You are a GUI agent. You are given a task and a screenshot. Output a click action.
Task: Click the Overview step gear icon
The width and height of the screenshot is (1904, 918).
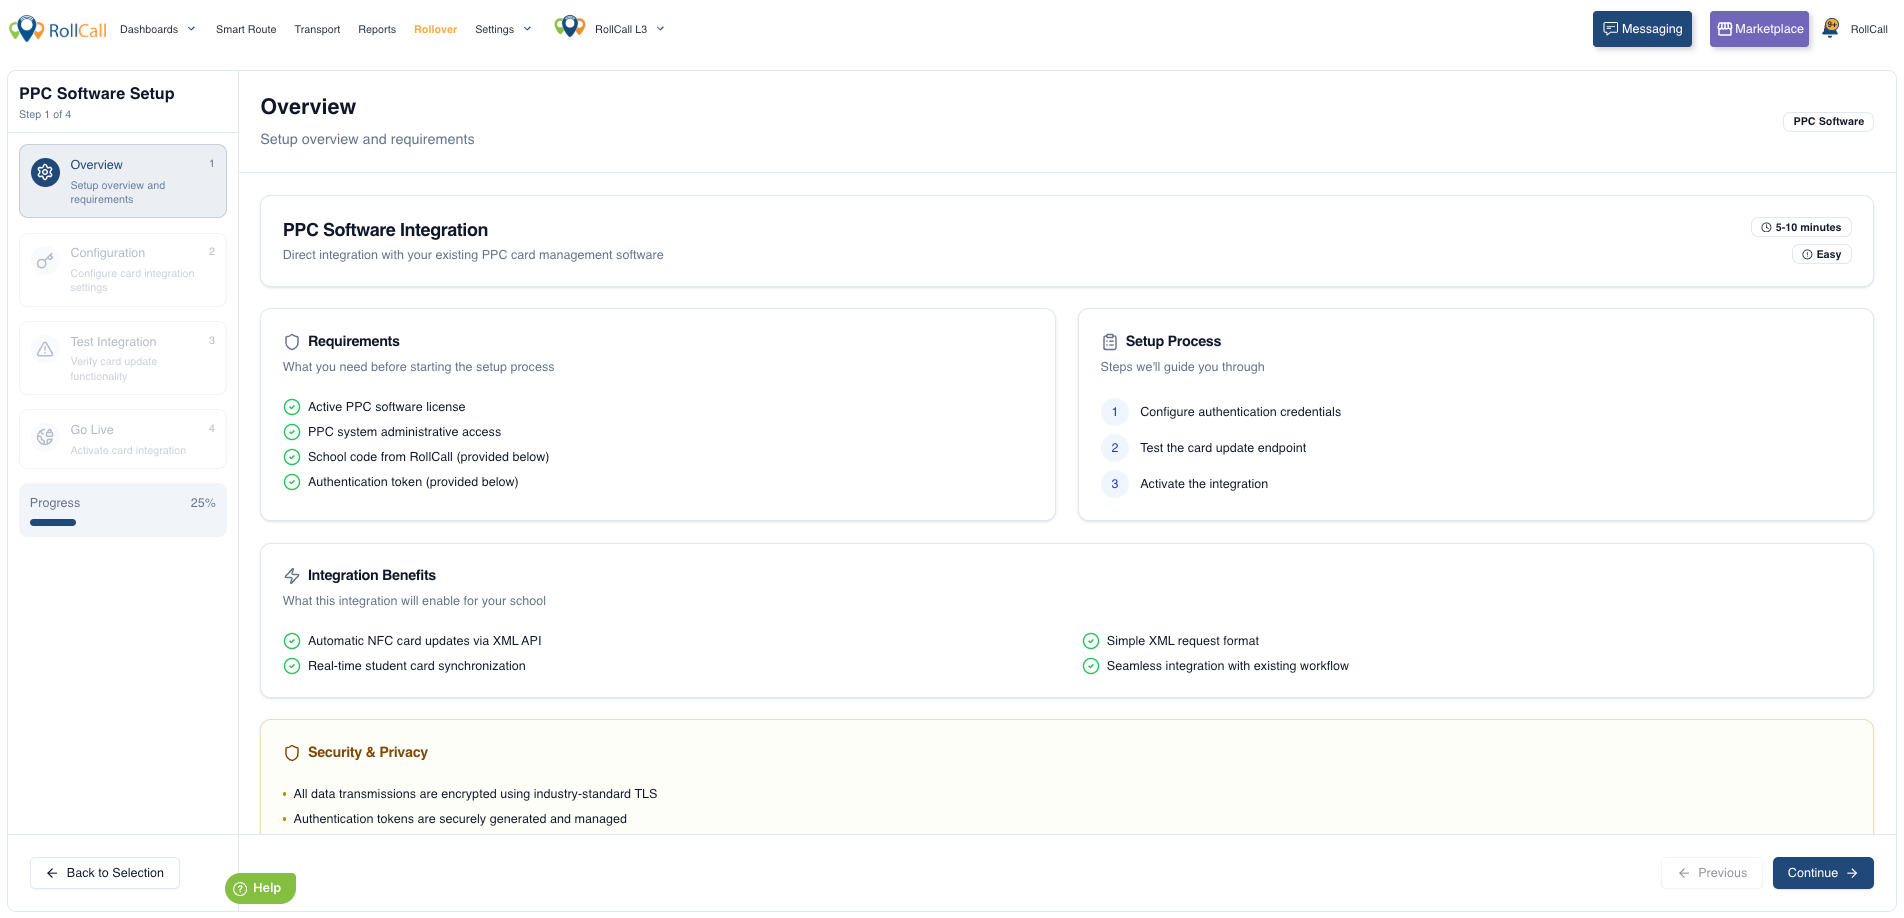click(45, 172)
